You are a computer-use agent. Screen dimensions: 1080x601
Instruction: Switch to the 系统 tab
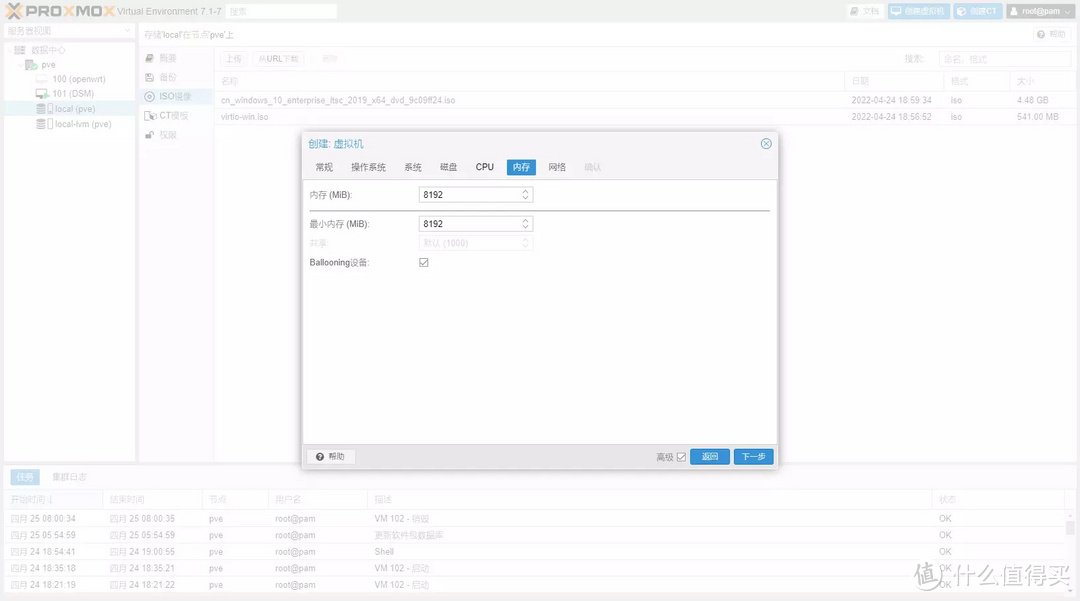click(413, 167)
